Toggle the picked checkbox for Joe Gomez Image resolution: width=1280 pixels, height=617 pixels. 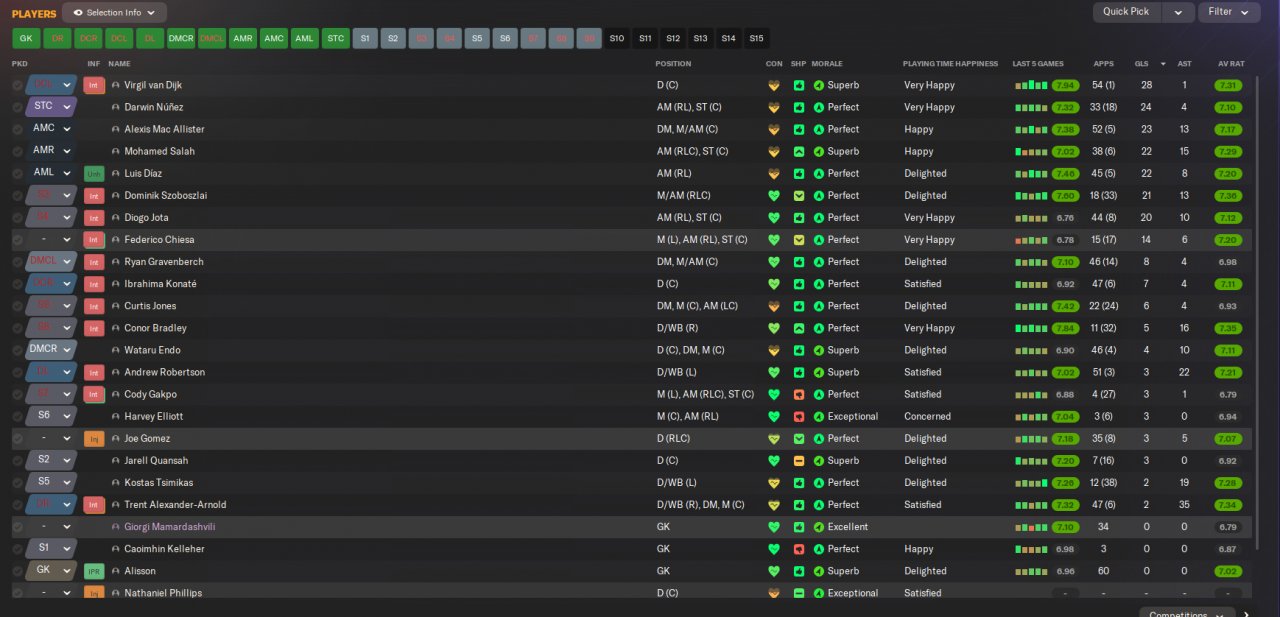pyautogui.click(x=17, y=438)
